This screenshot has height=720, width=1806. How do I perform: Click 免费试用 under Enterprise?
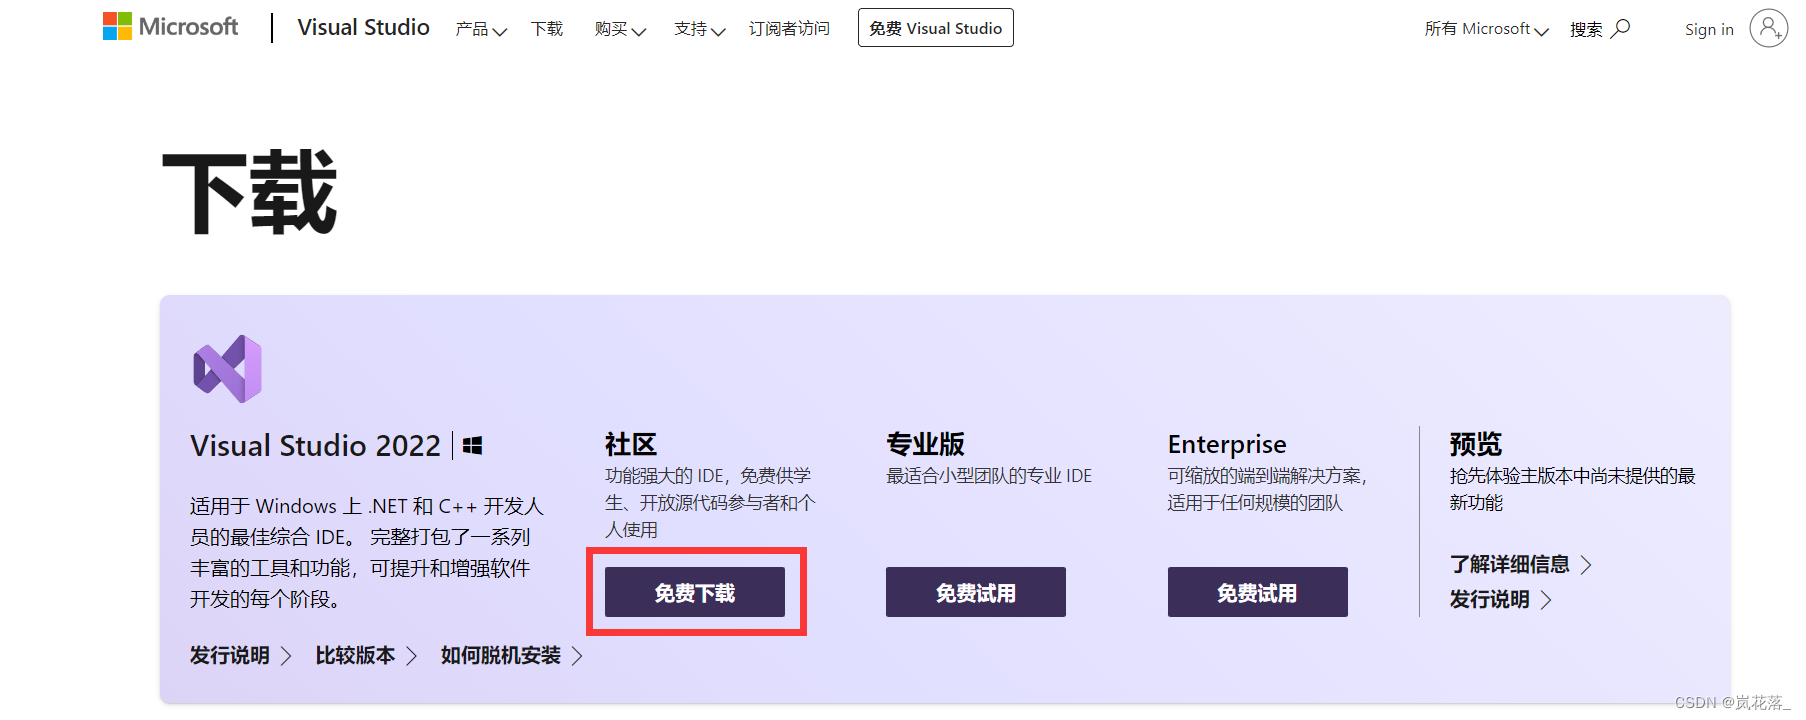point(1257,592)
